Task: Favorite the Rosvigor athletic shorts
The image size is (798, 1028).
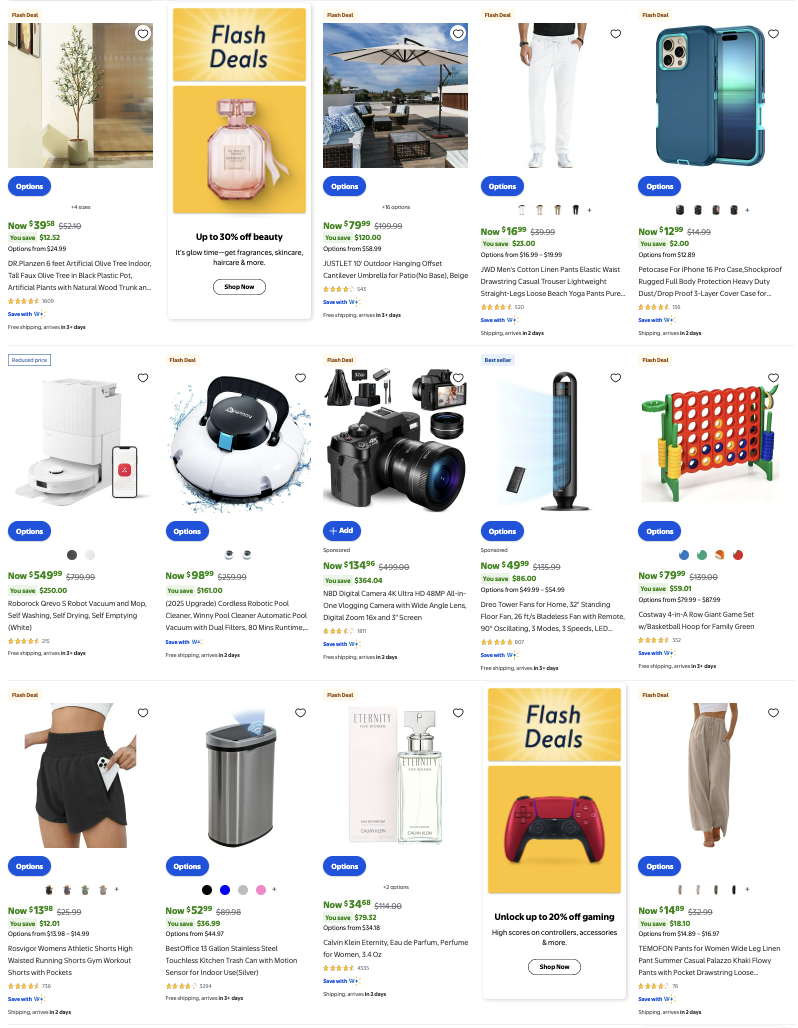Action: tap(143, 713)
